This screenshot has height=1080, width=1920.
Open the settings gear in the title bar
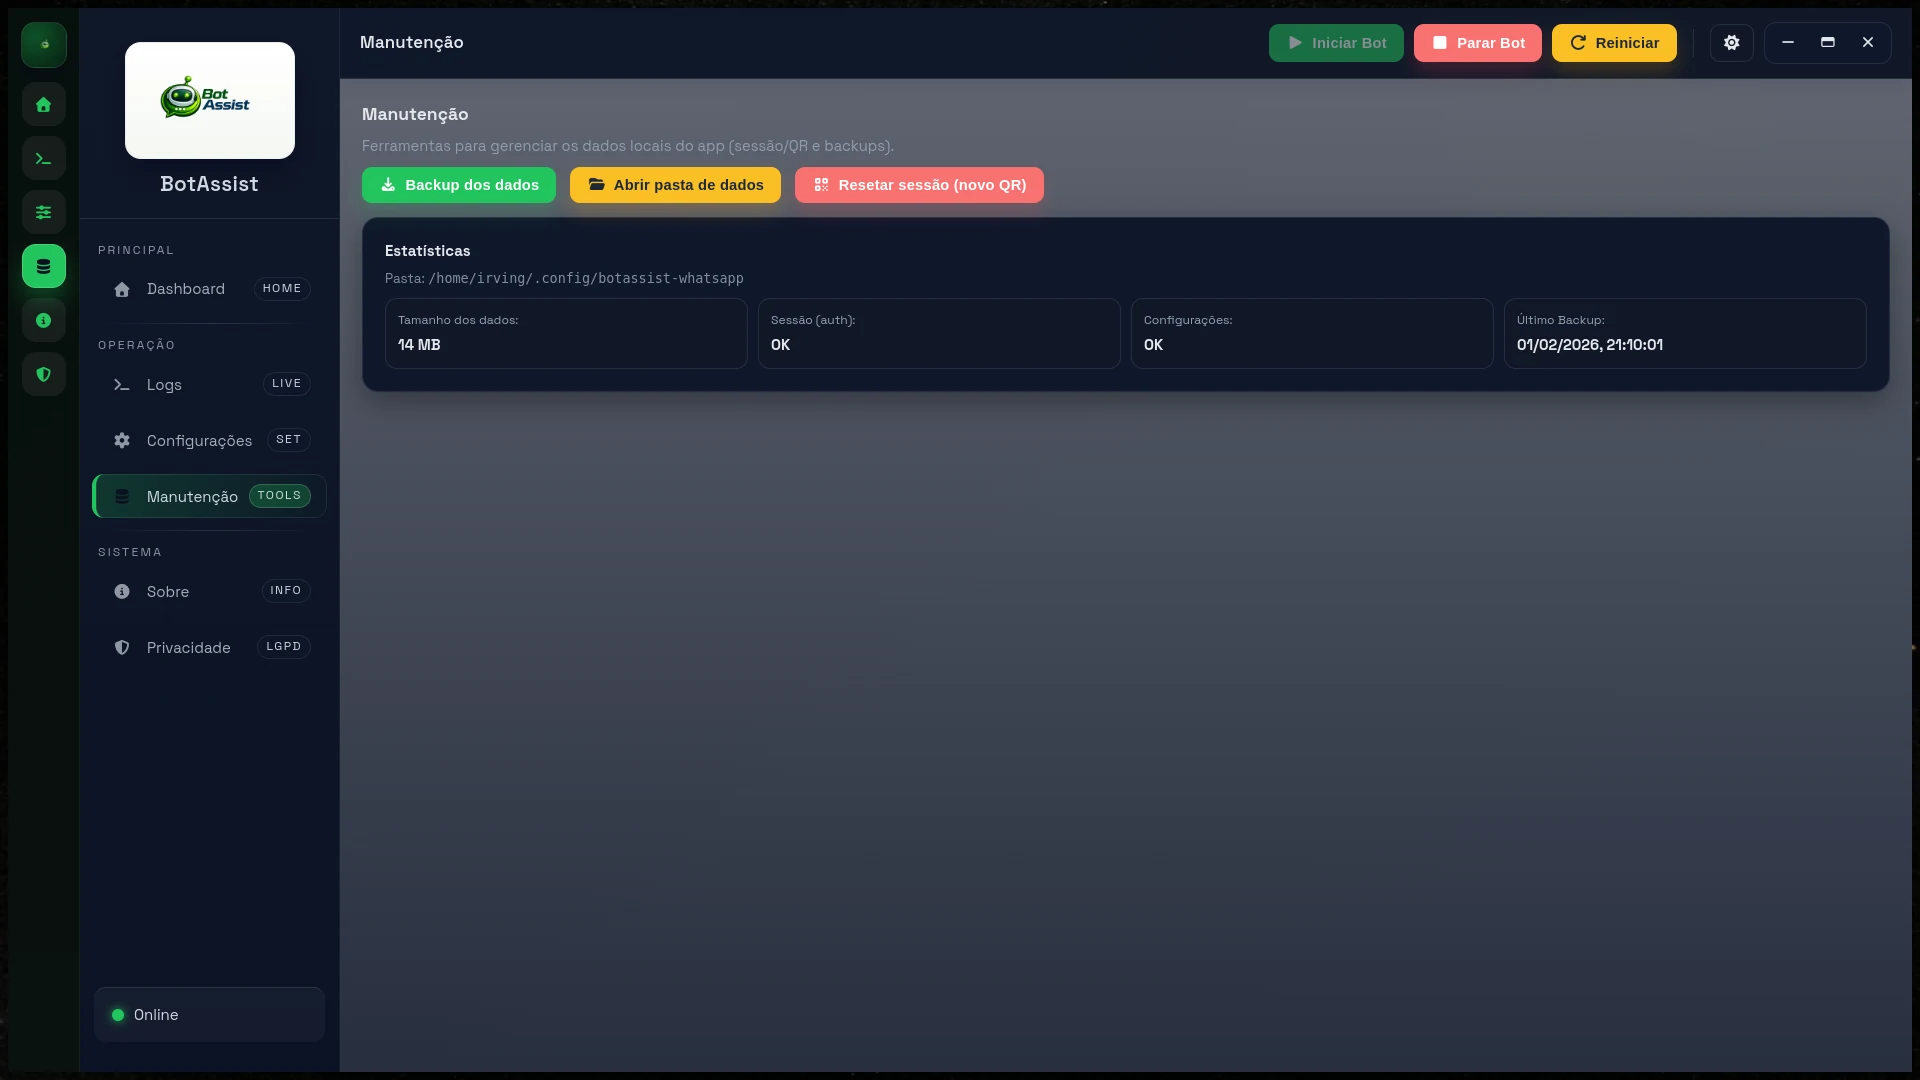[1731, 43]
